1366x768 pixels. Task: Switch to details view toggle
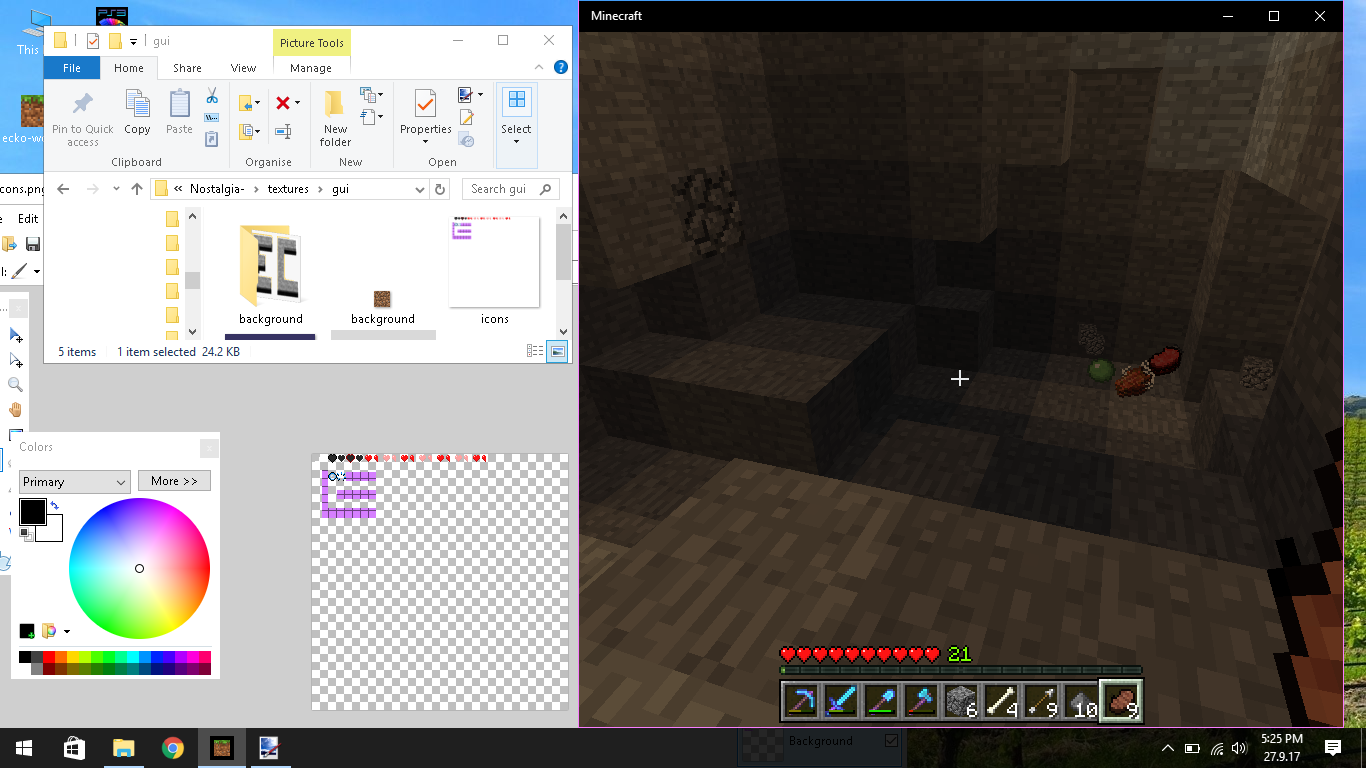pyautogui.click(x=535, y=351)
